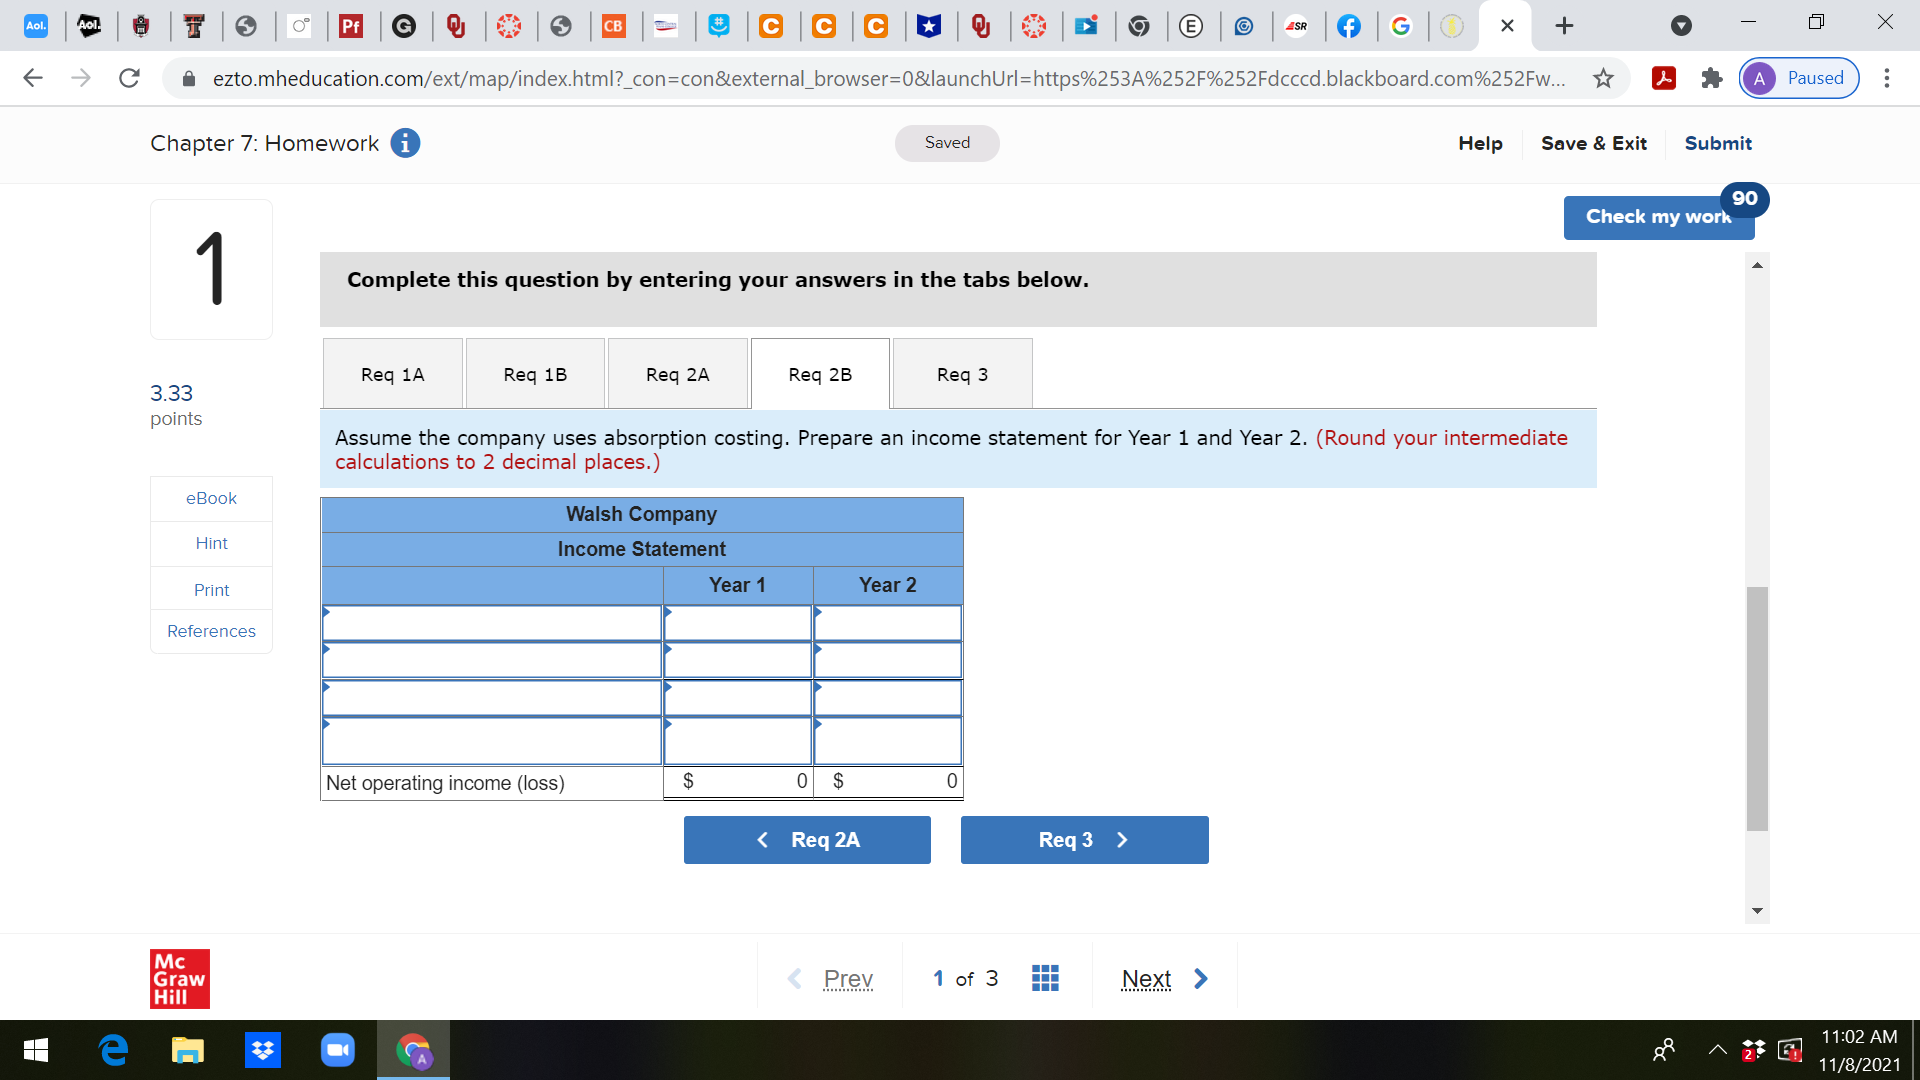The height and width of the screenshot is (1080, 1920).
Task: Open the Adobe Acrobat extension
Action: (x=1663, y=78)
